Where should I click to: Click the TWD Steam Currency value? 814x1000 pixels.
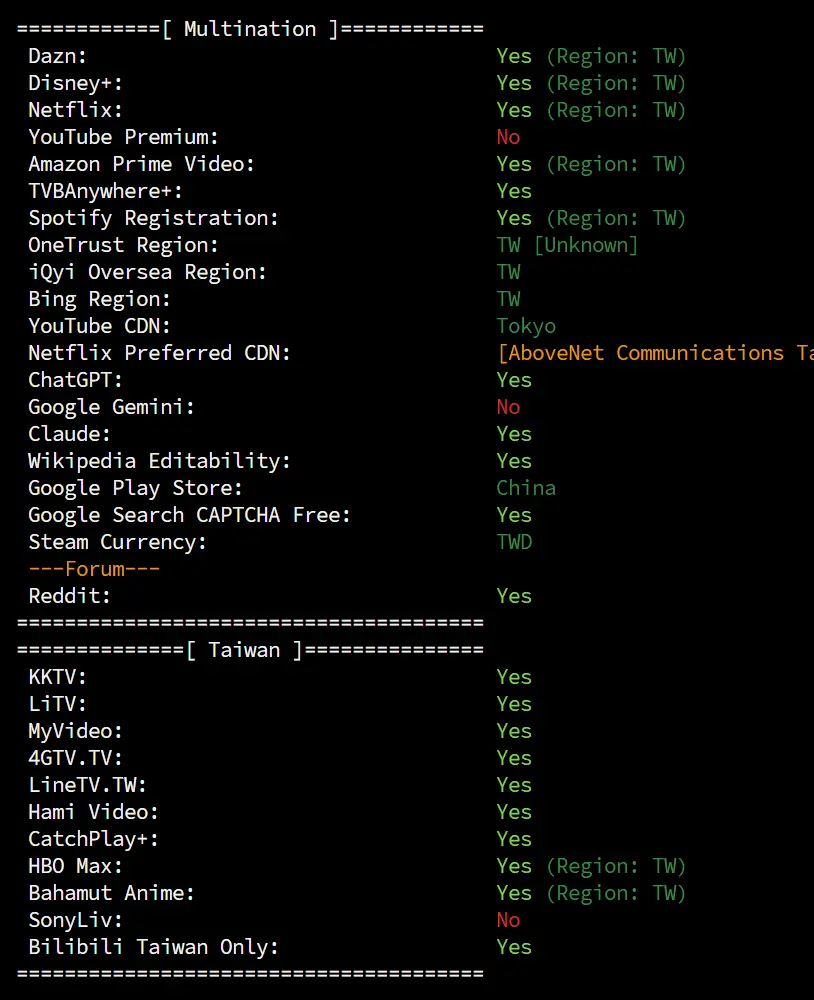click(514, 542)
